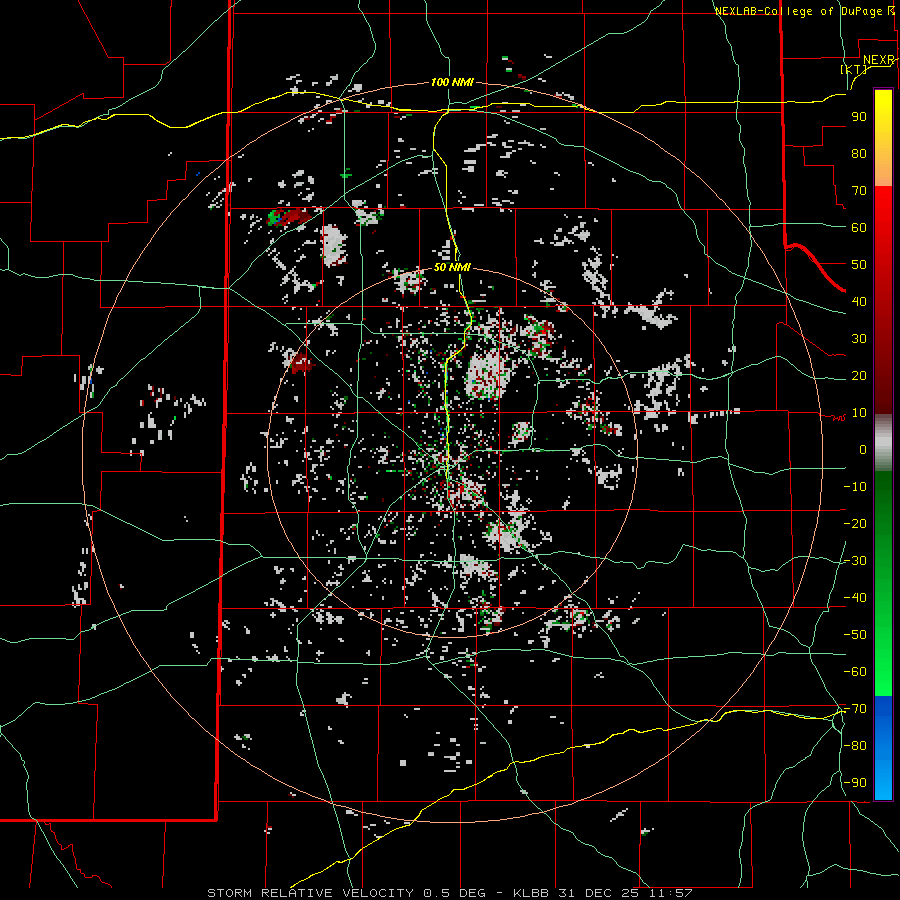
Task: Click the 50 NMI range ring label
Action: 452,267
